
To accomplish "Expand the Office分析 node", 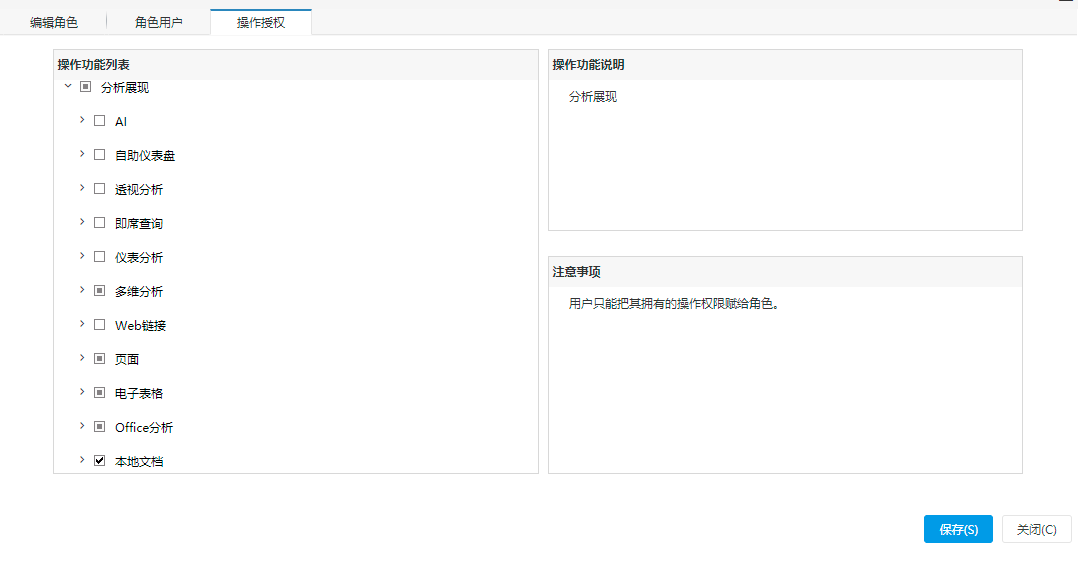I will coord(82,426).
